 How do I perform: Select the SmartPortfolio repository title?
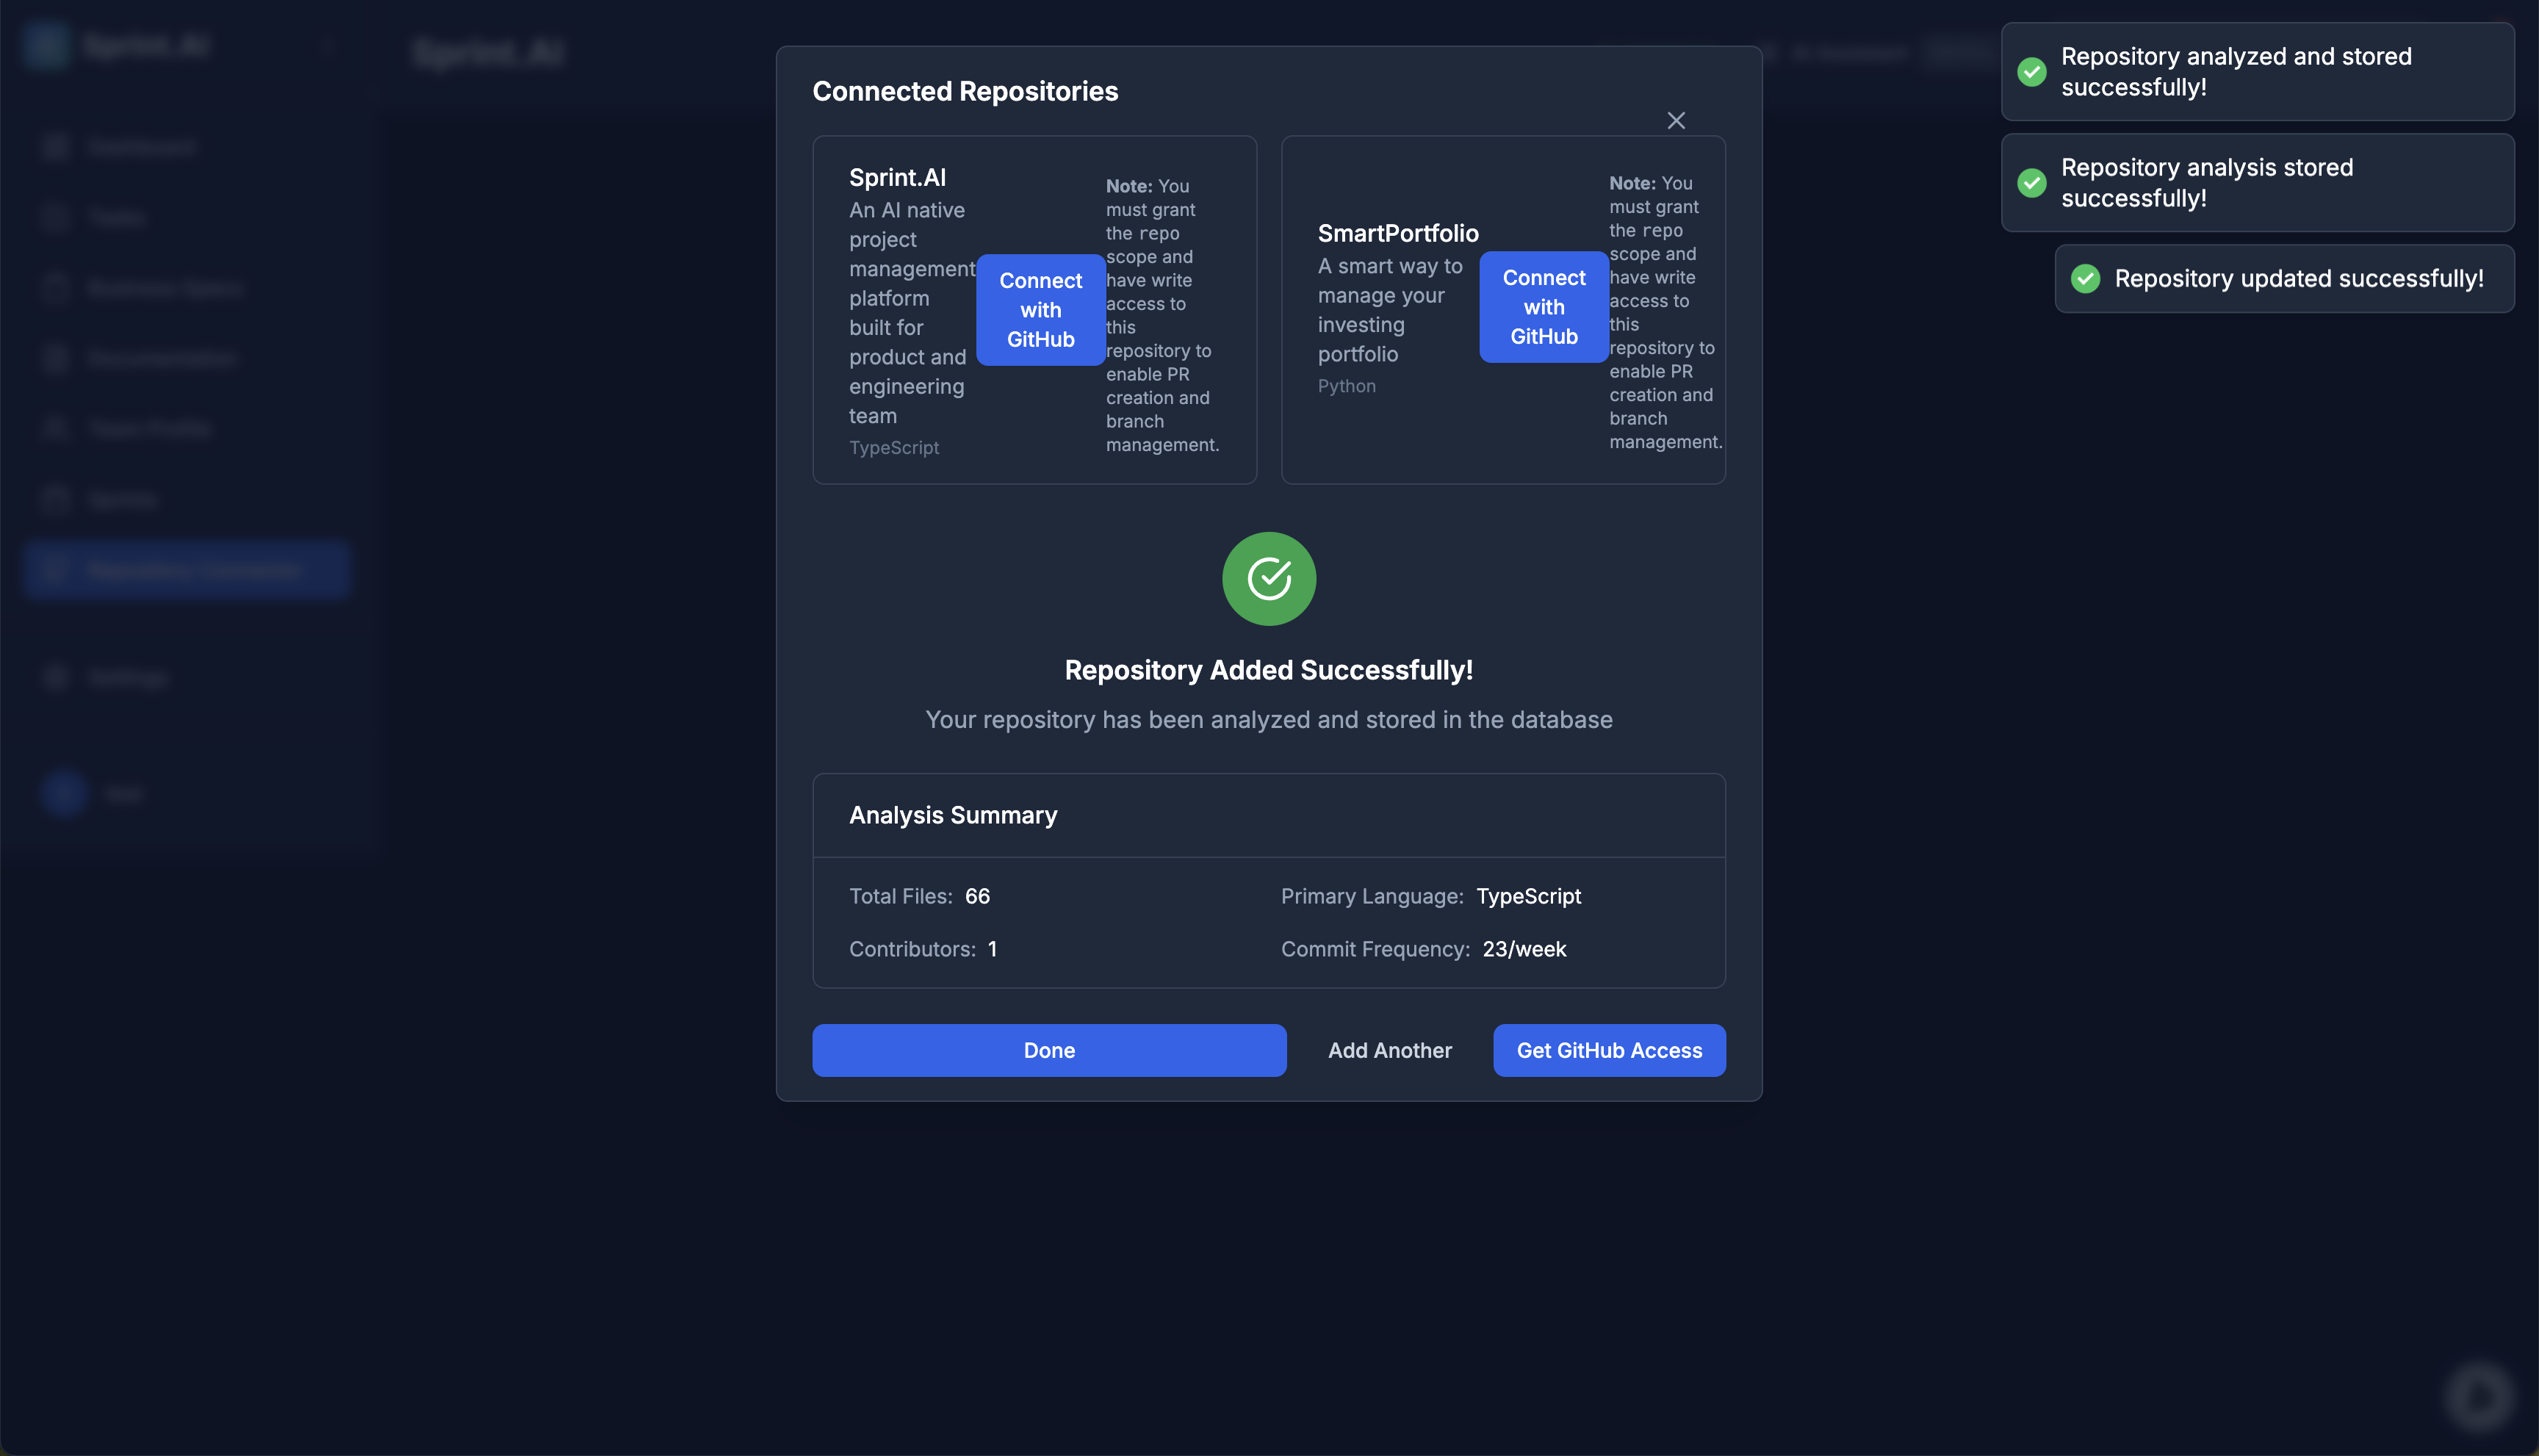click(1397, 234)
